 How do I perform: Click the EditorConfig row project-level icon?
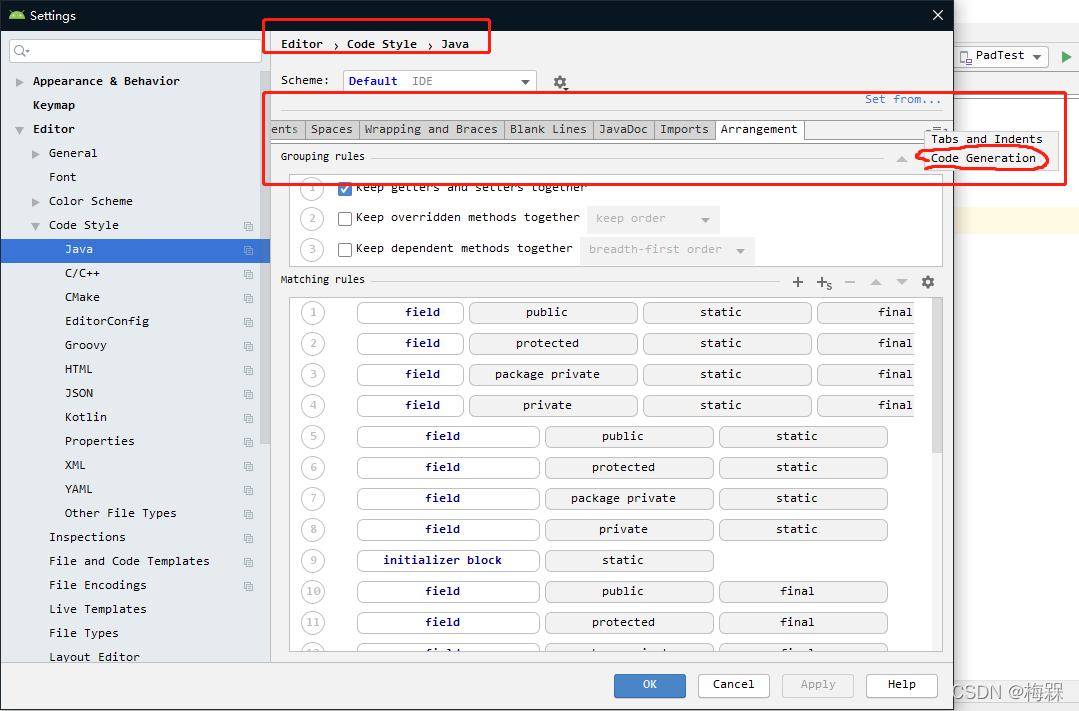click(248, 322)
